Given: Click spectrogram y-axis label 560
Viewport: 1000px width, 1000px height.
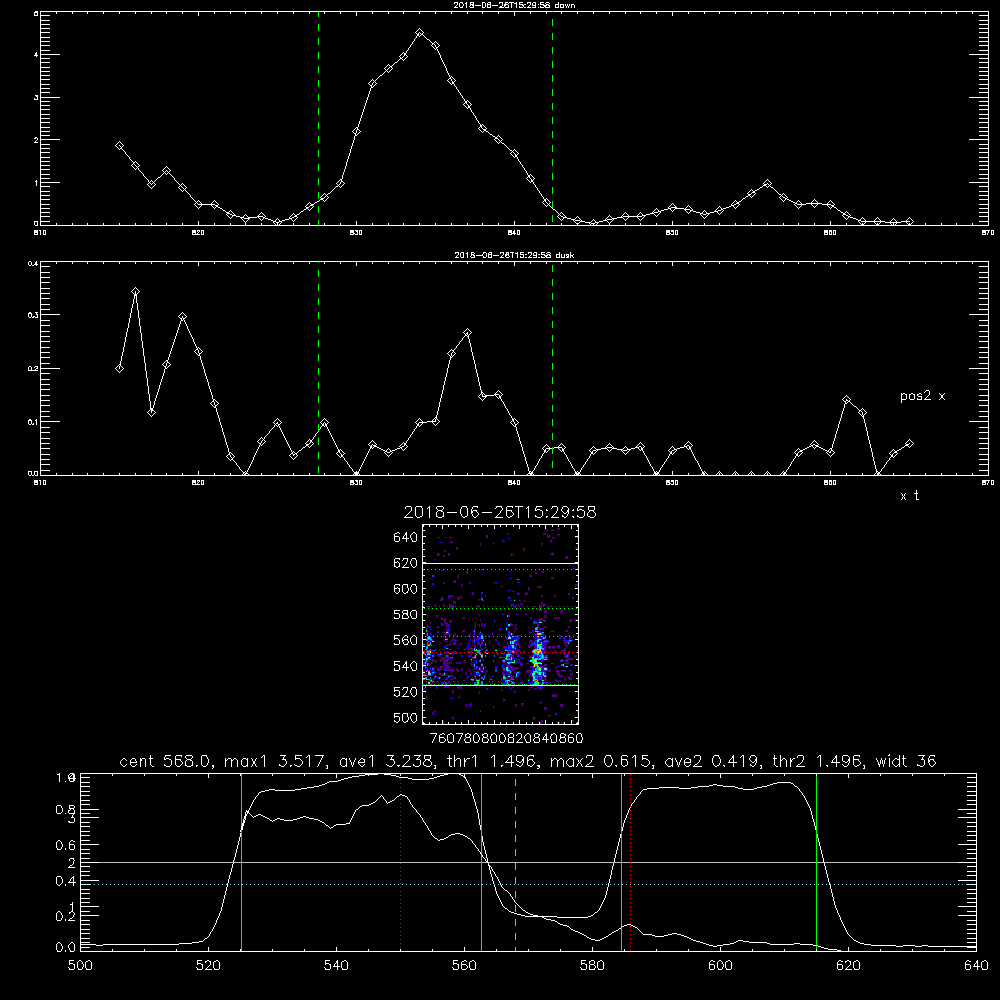Looking at the screenshot, I should click(x=406, y=640).
